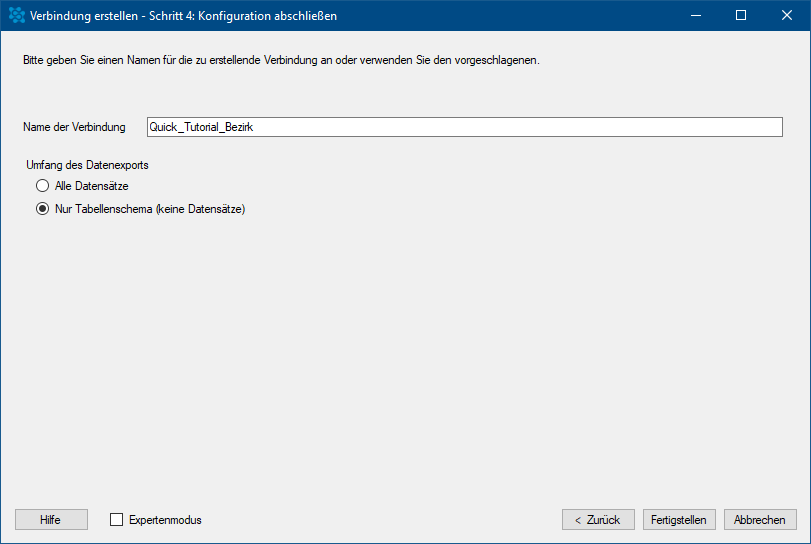The height and width of the screenshot is (544, 811).
Task: Select the Alle Datensätze radio button
Action: click(x=42, y=186)
